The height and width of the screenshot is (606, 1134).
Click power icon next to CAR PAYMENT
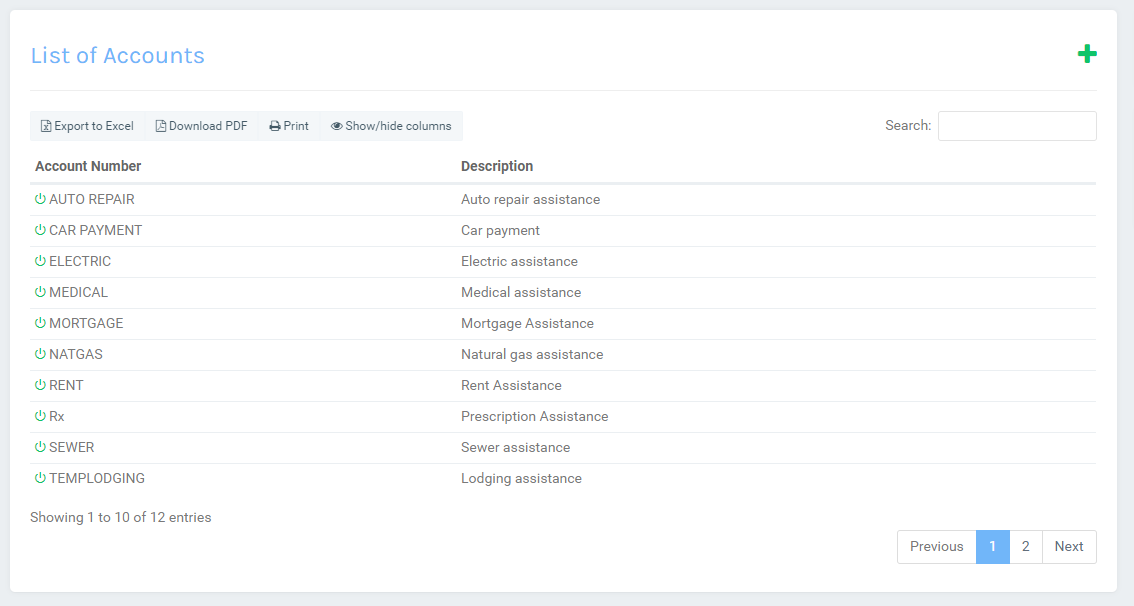[x=40, y=230]
